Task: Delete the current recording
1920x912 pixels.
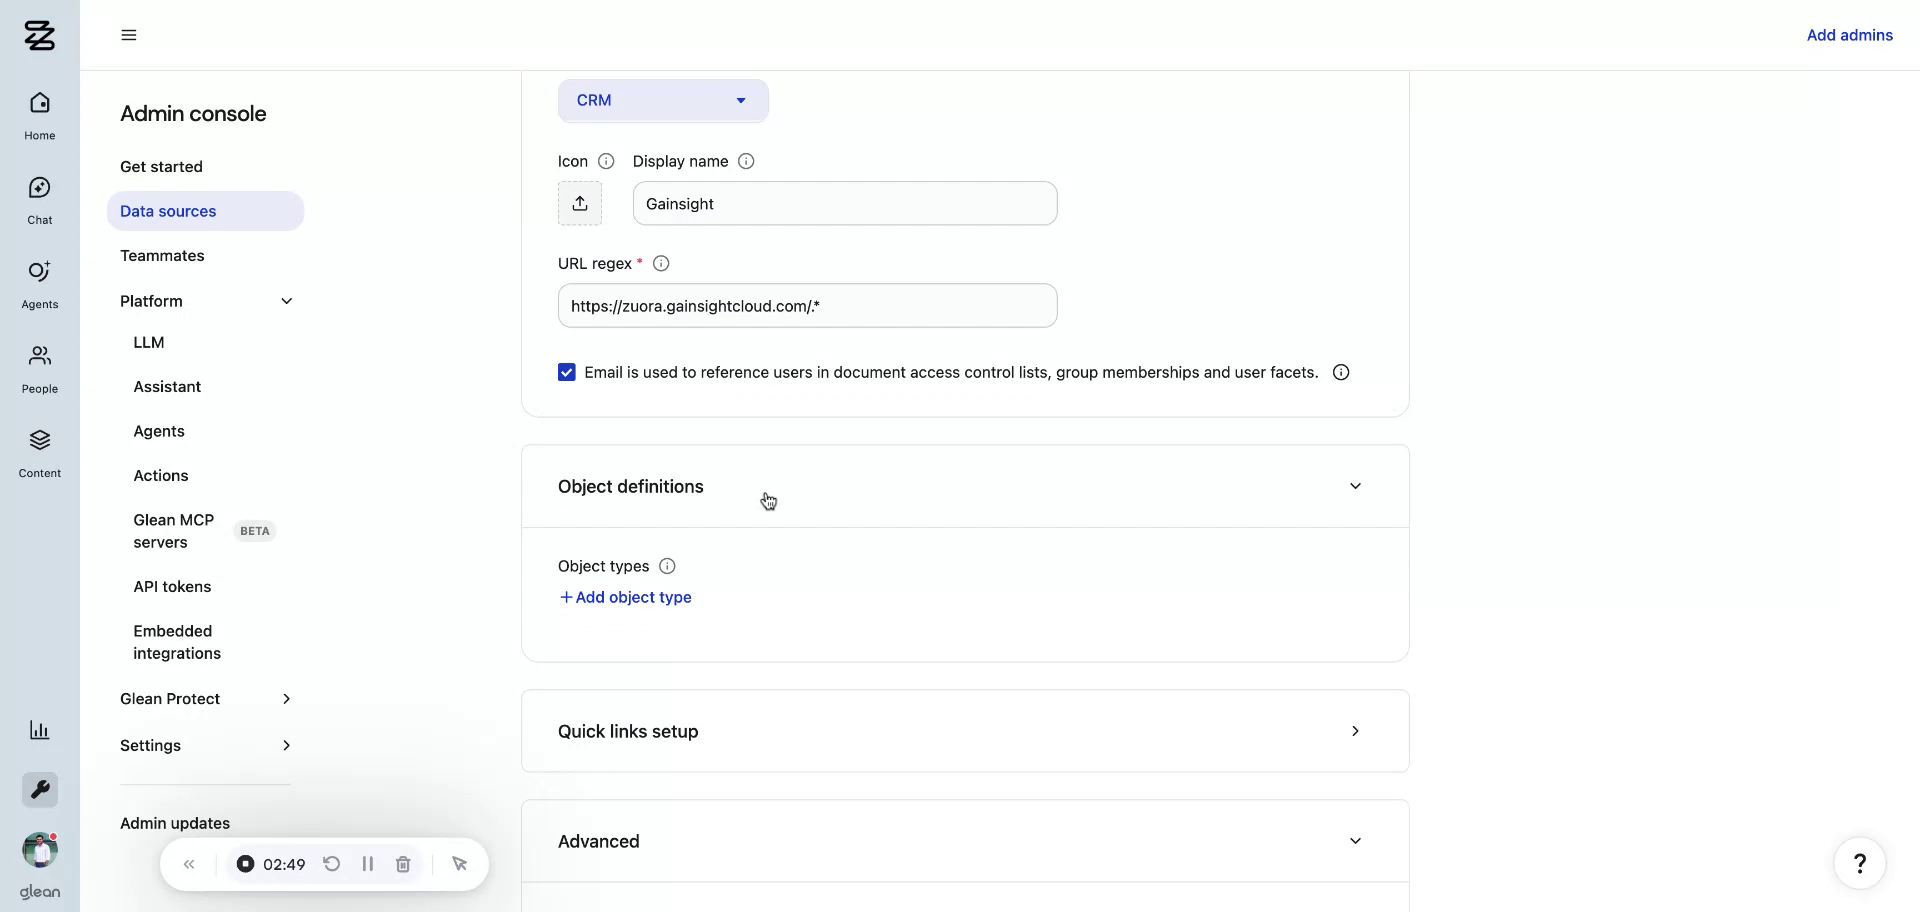Action: tap(403, 864)
